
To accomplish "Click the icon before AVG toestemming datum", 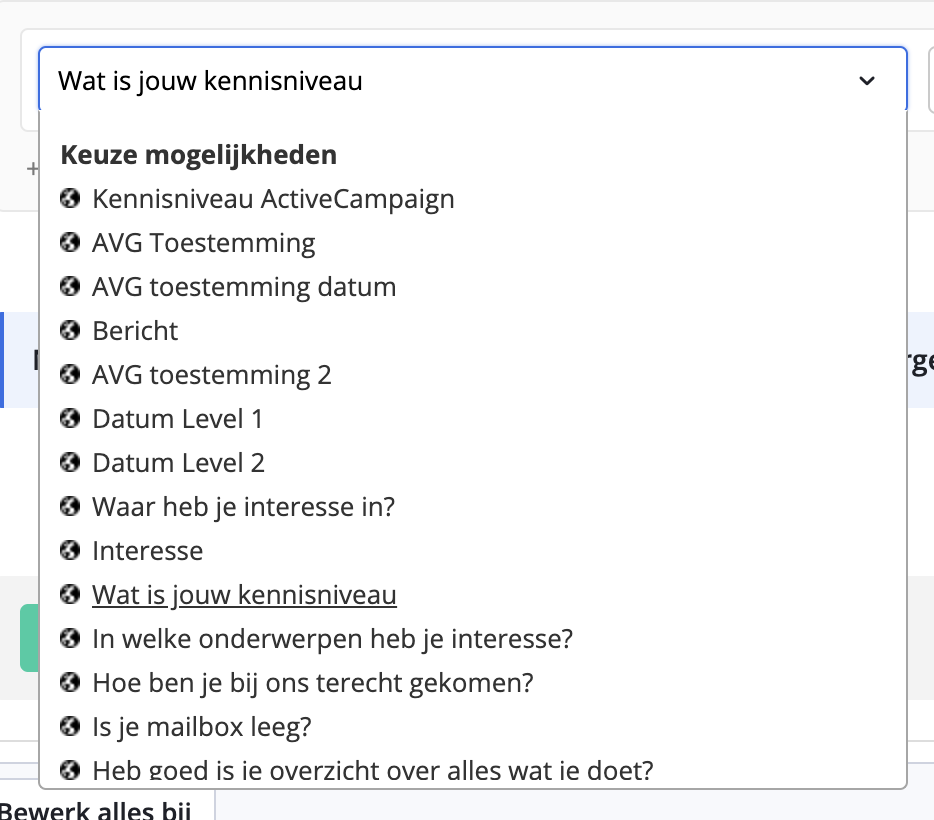I will (70, 286).
